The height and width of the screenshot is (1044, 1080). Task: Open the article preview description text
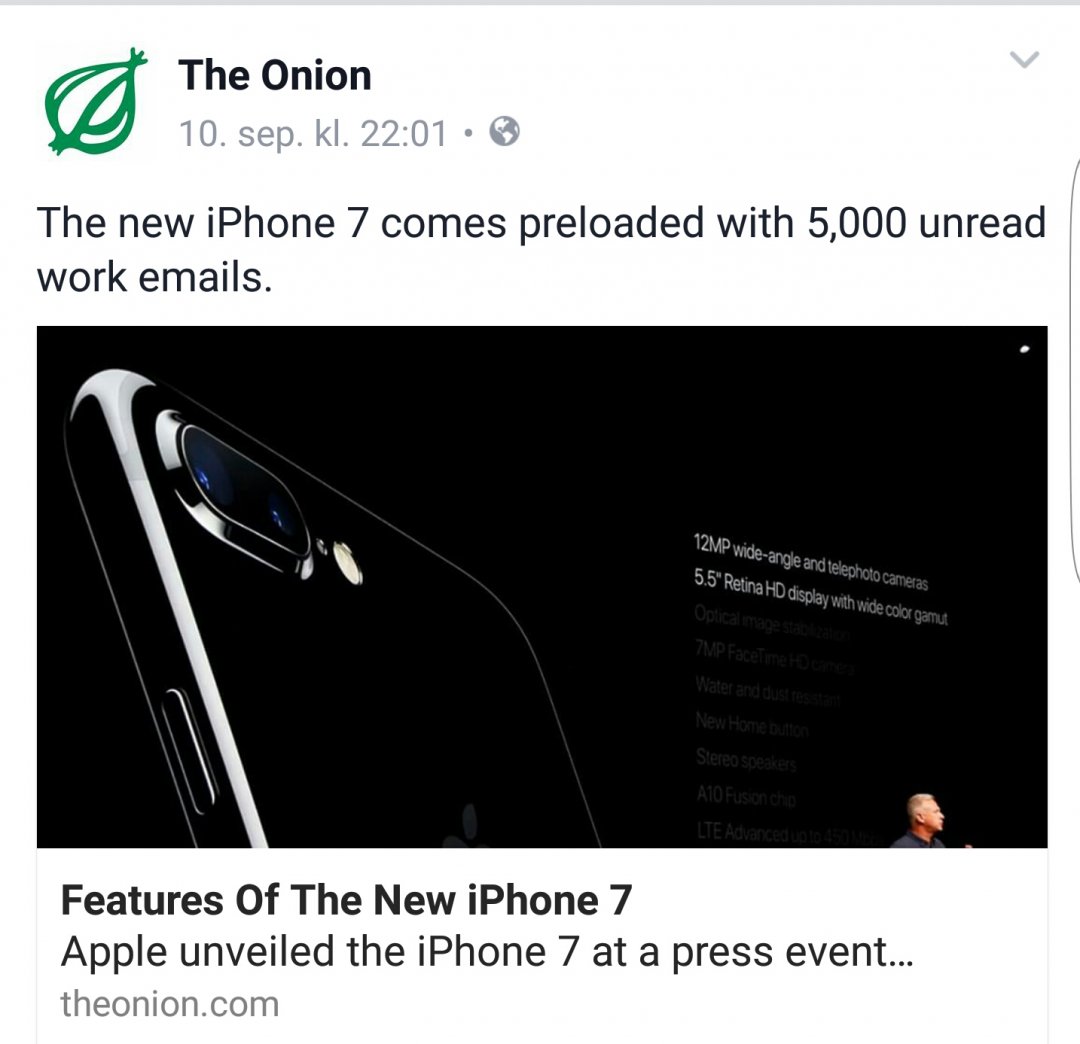coord(400,951)
